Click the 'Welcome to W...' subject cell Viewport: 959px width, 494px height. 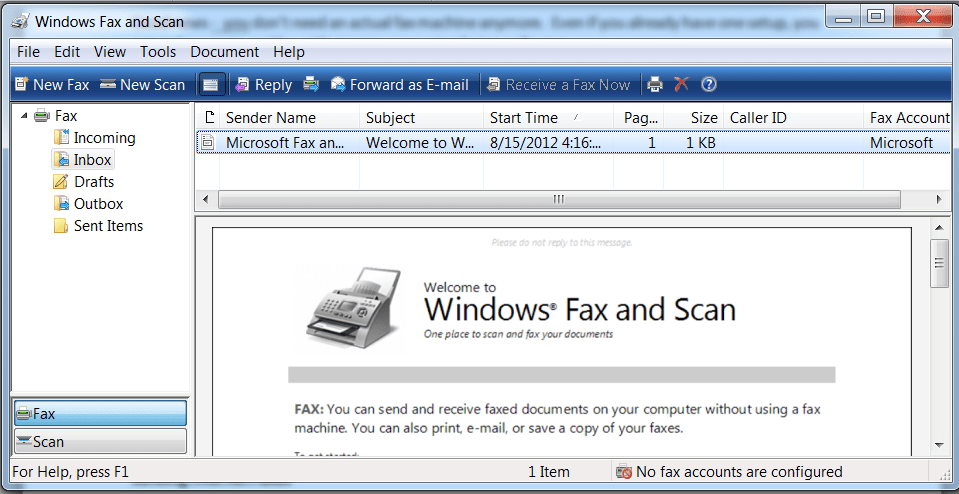click(421, 142)
